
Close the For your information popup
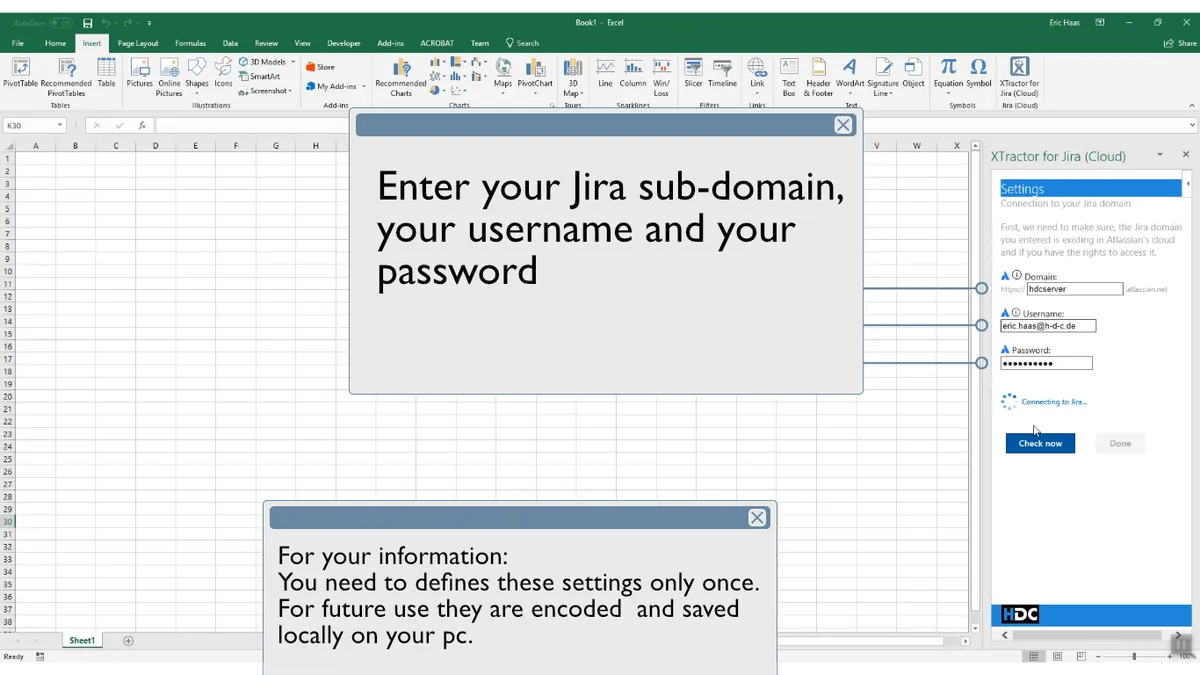[757, 517]
